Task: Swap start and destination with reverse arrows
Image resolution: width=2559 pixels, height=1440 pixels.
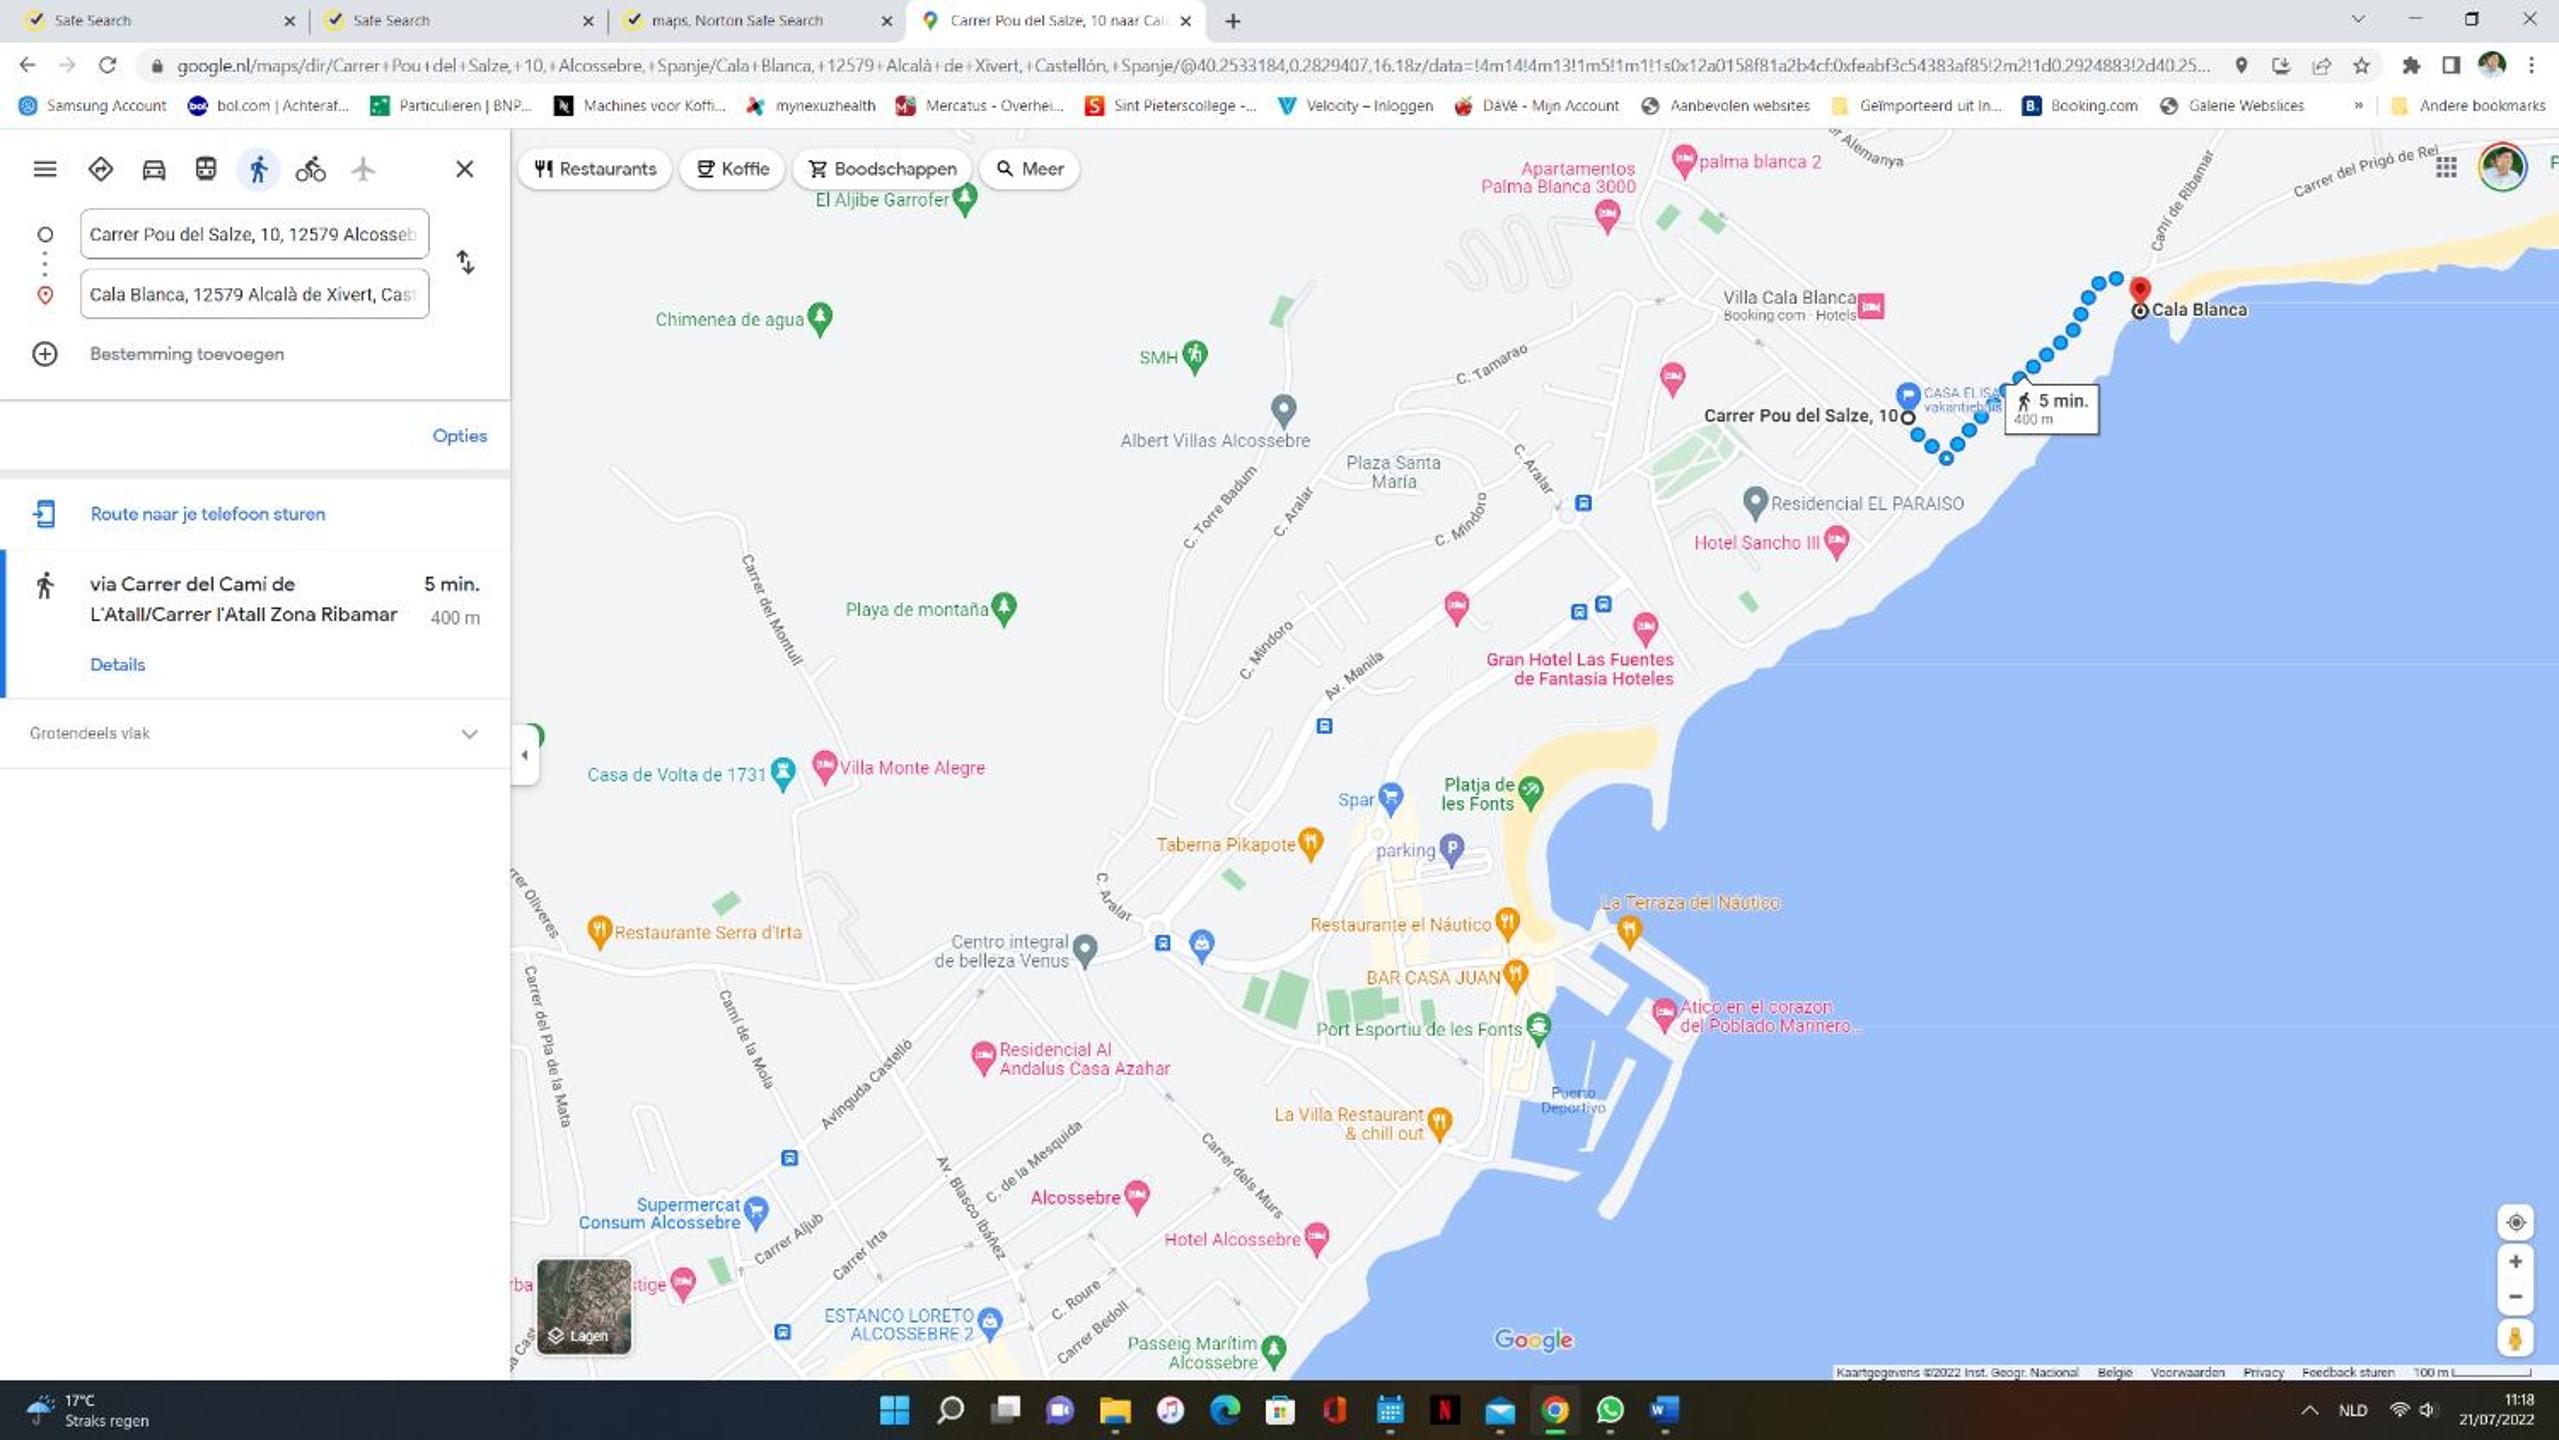Action: pyautogui.click(x=465, y=262)
